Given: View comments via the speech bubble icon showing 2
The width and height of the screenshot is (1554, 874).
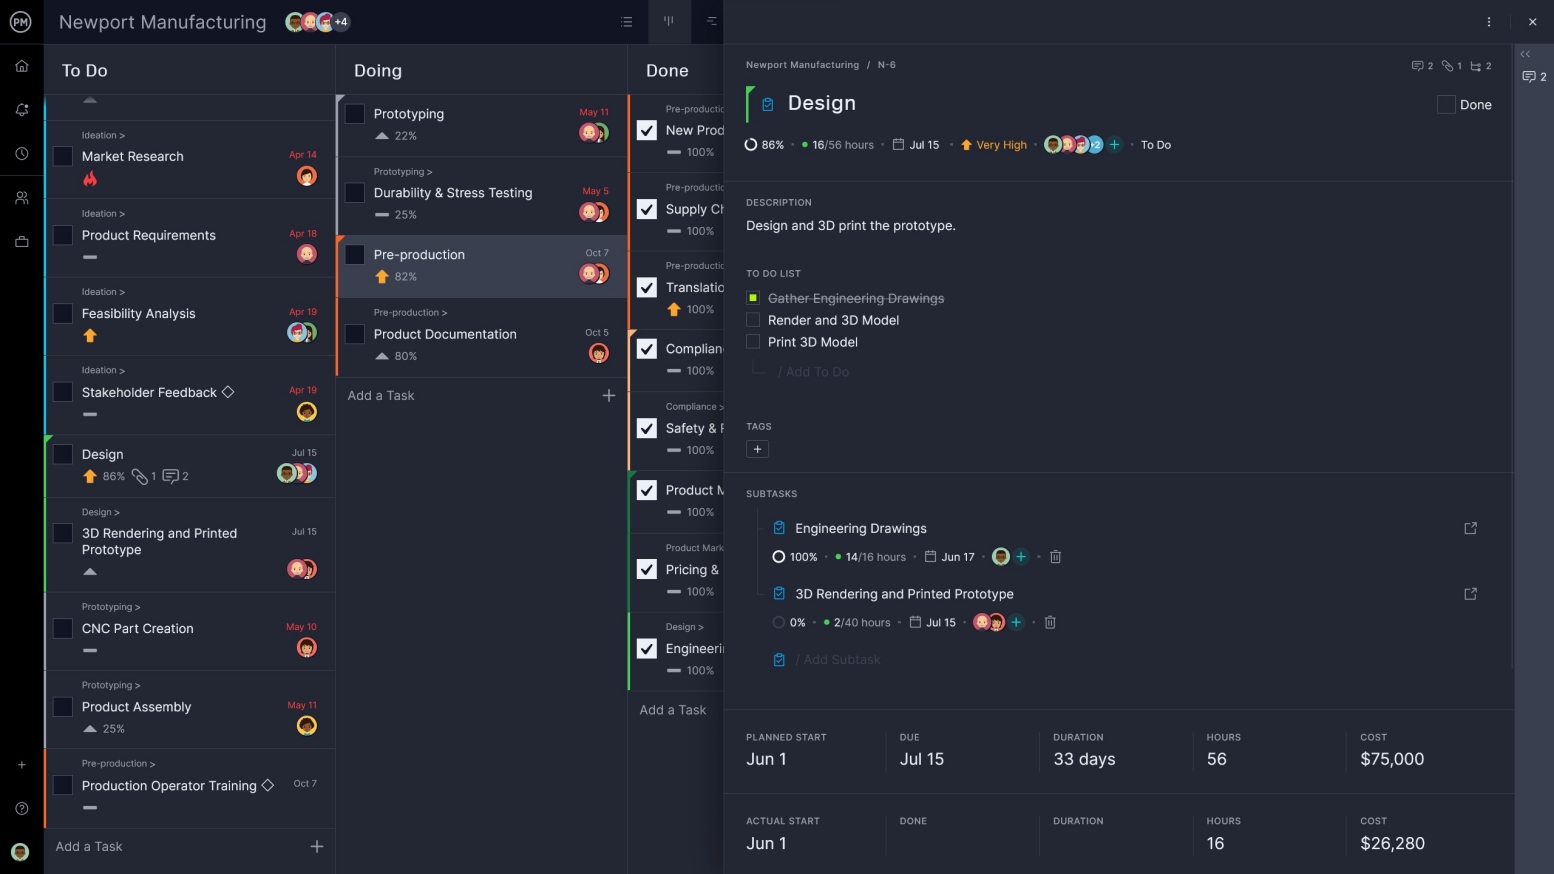Looking at the screenshot, I should [x=1419, y=65].
